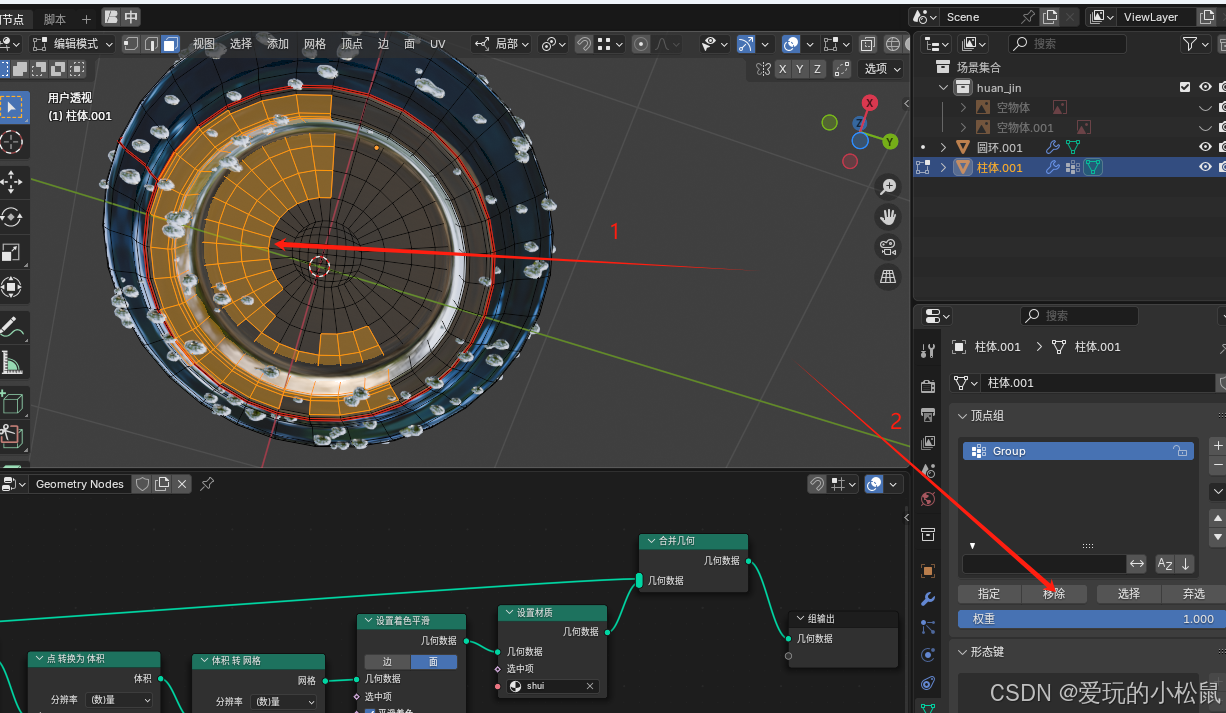Select the Add Cube tool
The width and height of the screenshot is (1226, 713).
[12, 401]
